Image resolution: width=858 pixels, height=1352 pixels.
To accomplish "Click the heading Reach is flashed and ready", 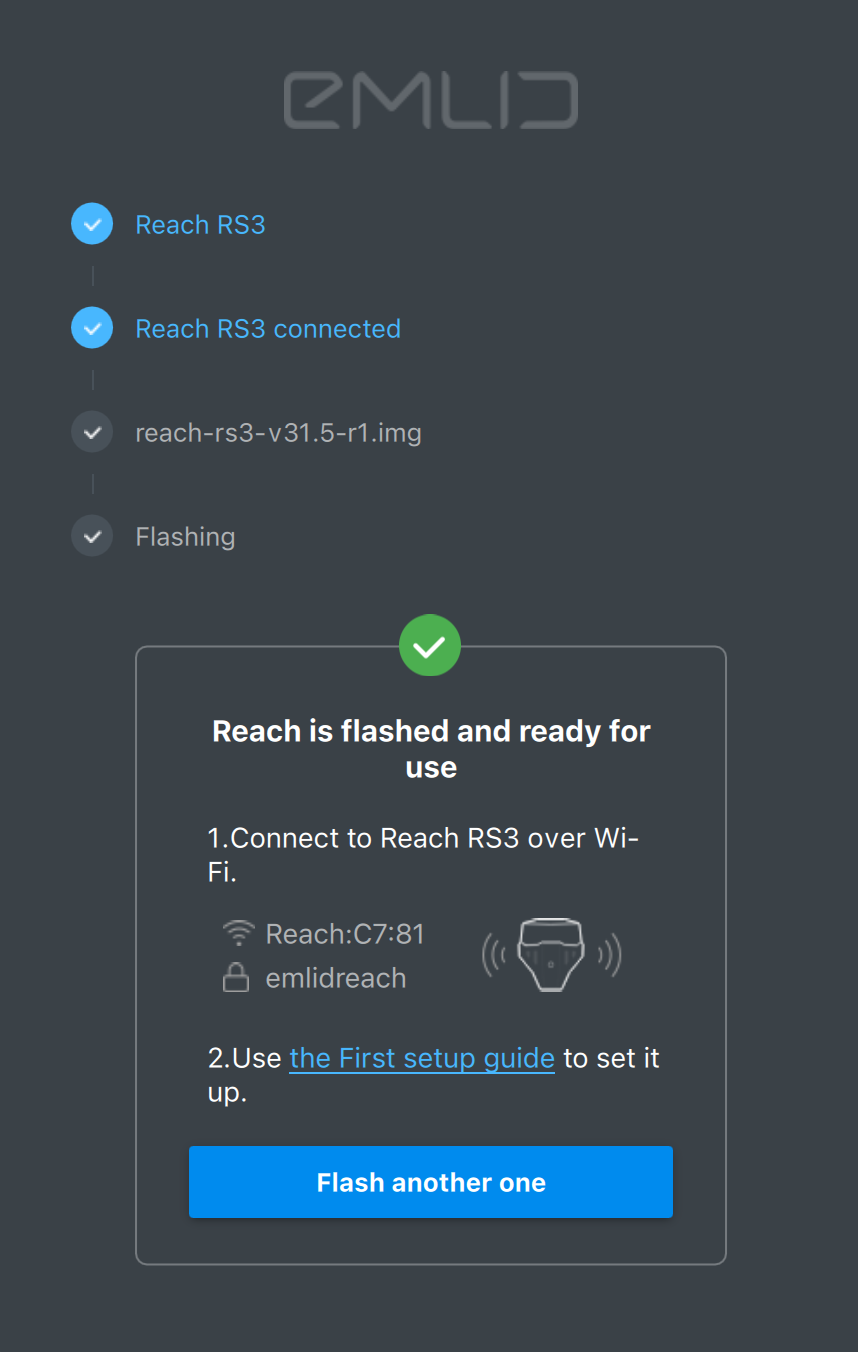I will [x=430, y=748].
